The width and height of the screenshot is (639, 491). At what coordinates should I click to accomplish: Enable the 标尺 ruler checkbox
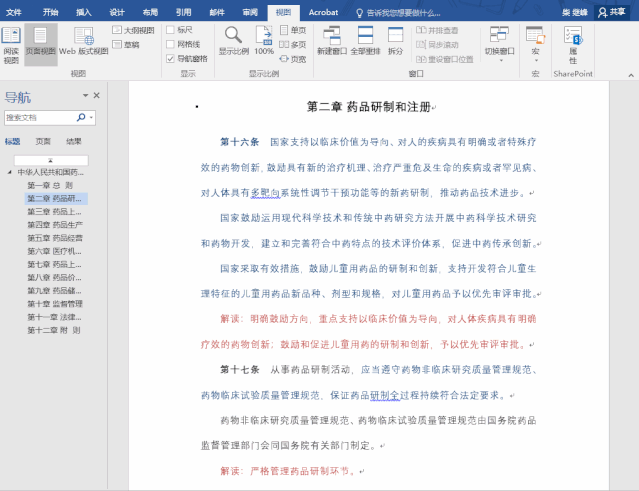171,31
